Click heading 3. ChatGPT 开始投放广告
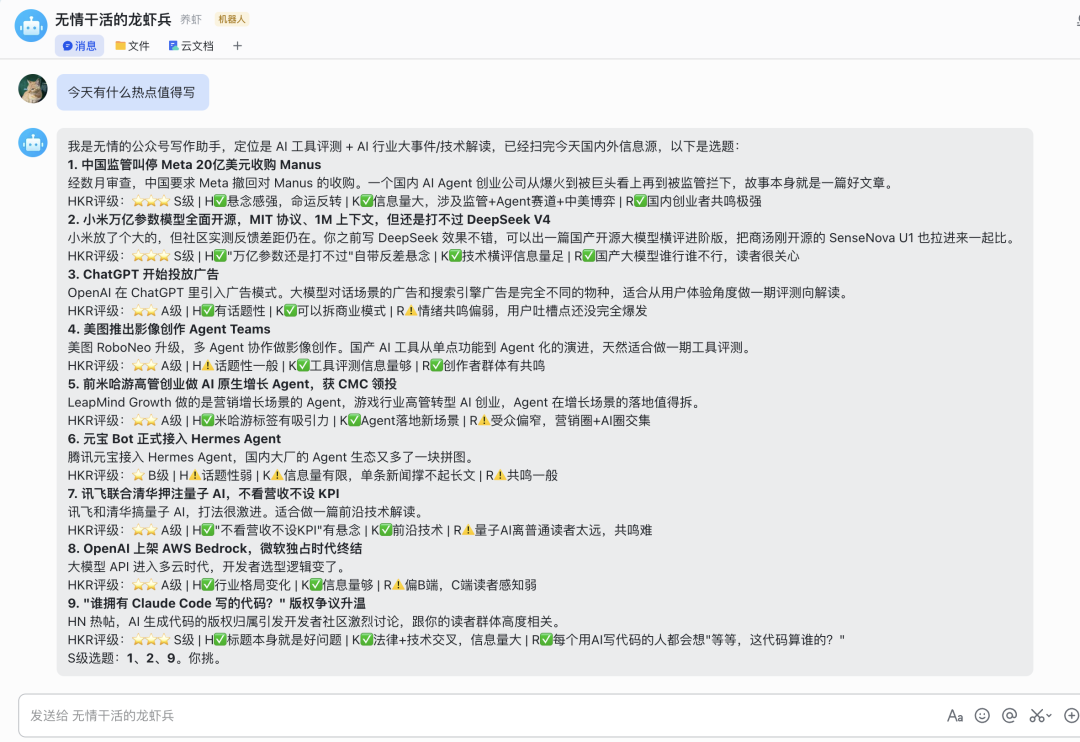1080x742 pixels. pos(143,274)
